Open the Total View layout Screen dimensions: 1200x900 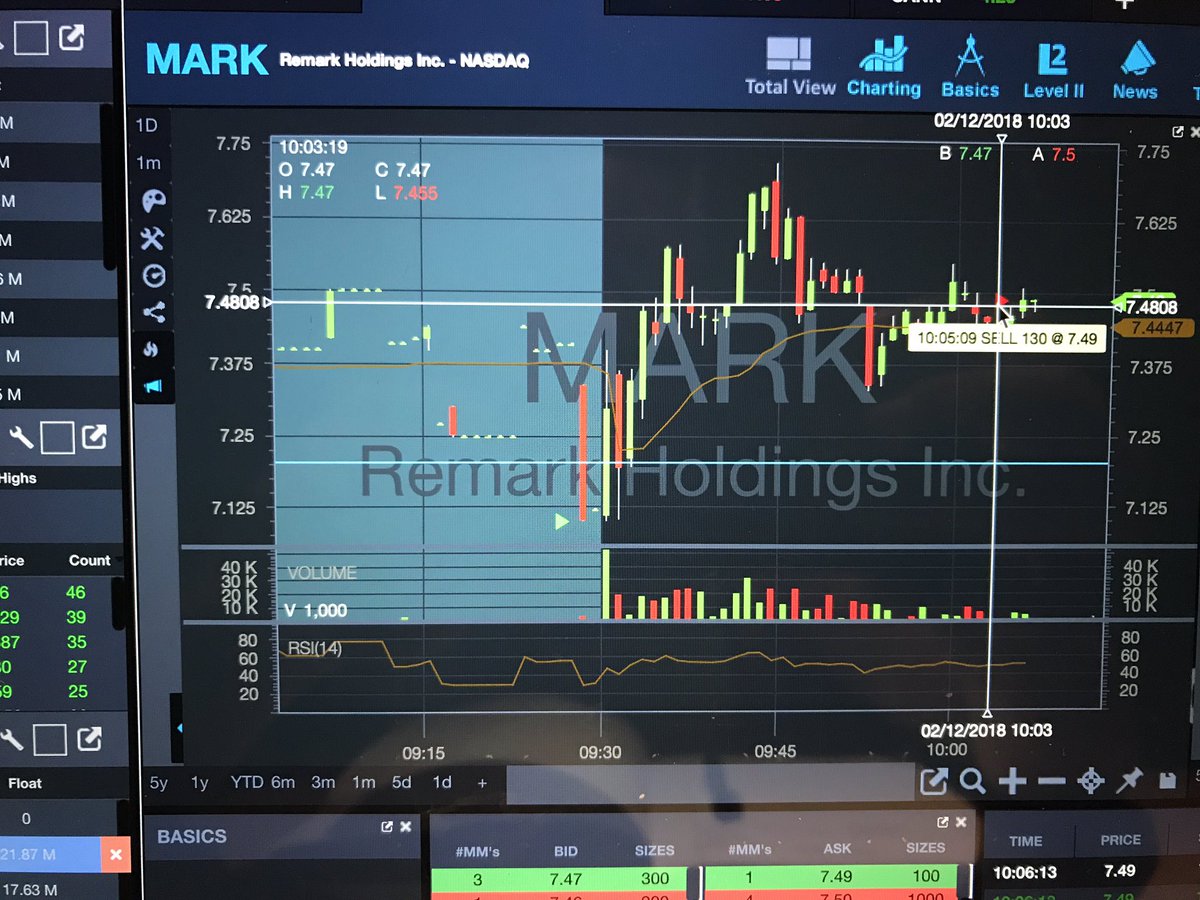click(790, 68)
